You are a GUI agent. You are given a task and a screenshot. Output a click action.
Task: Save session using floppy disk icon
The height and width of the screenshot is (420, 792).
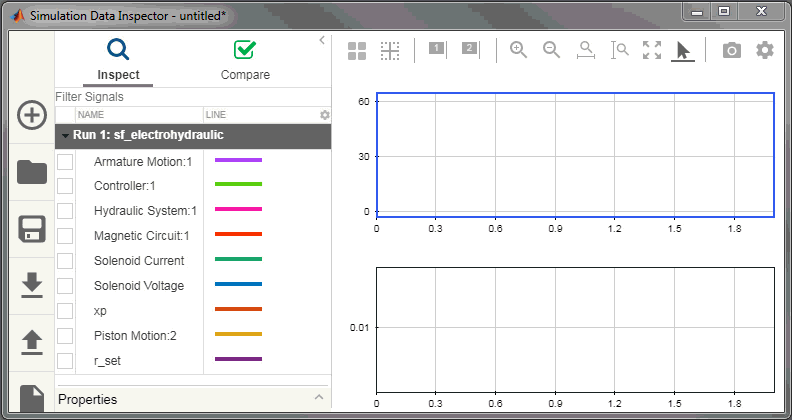32,229
